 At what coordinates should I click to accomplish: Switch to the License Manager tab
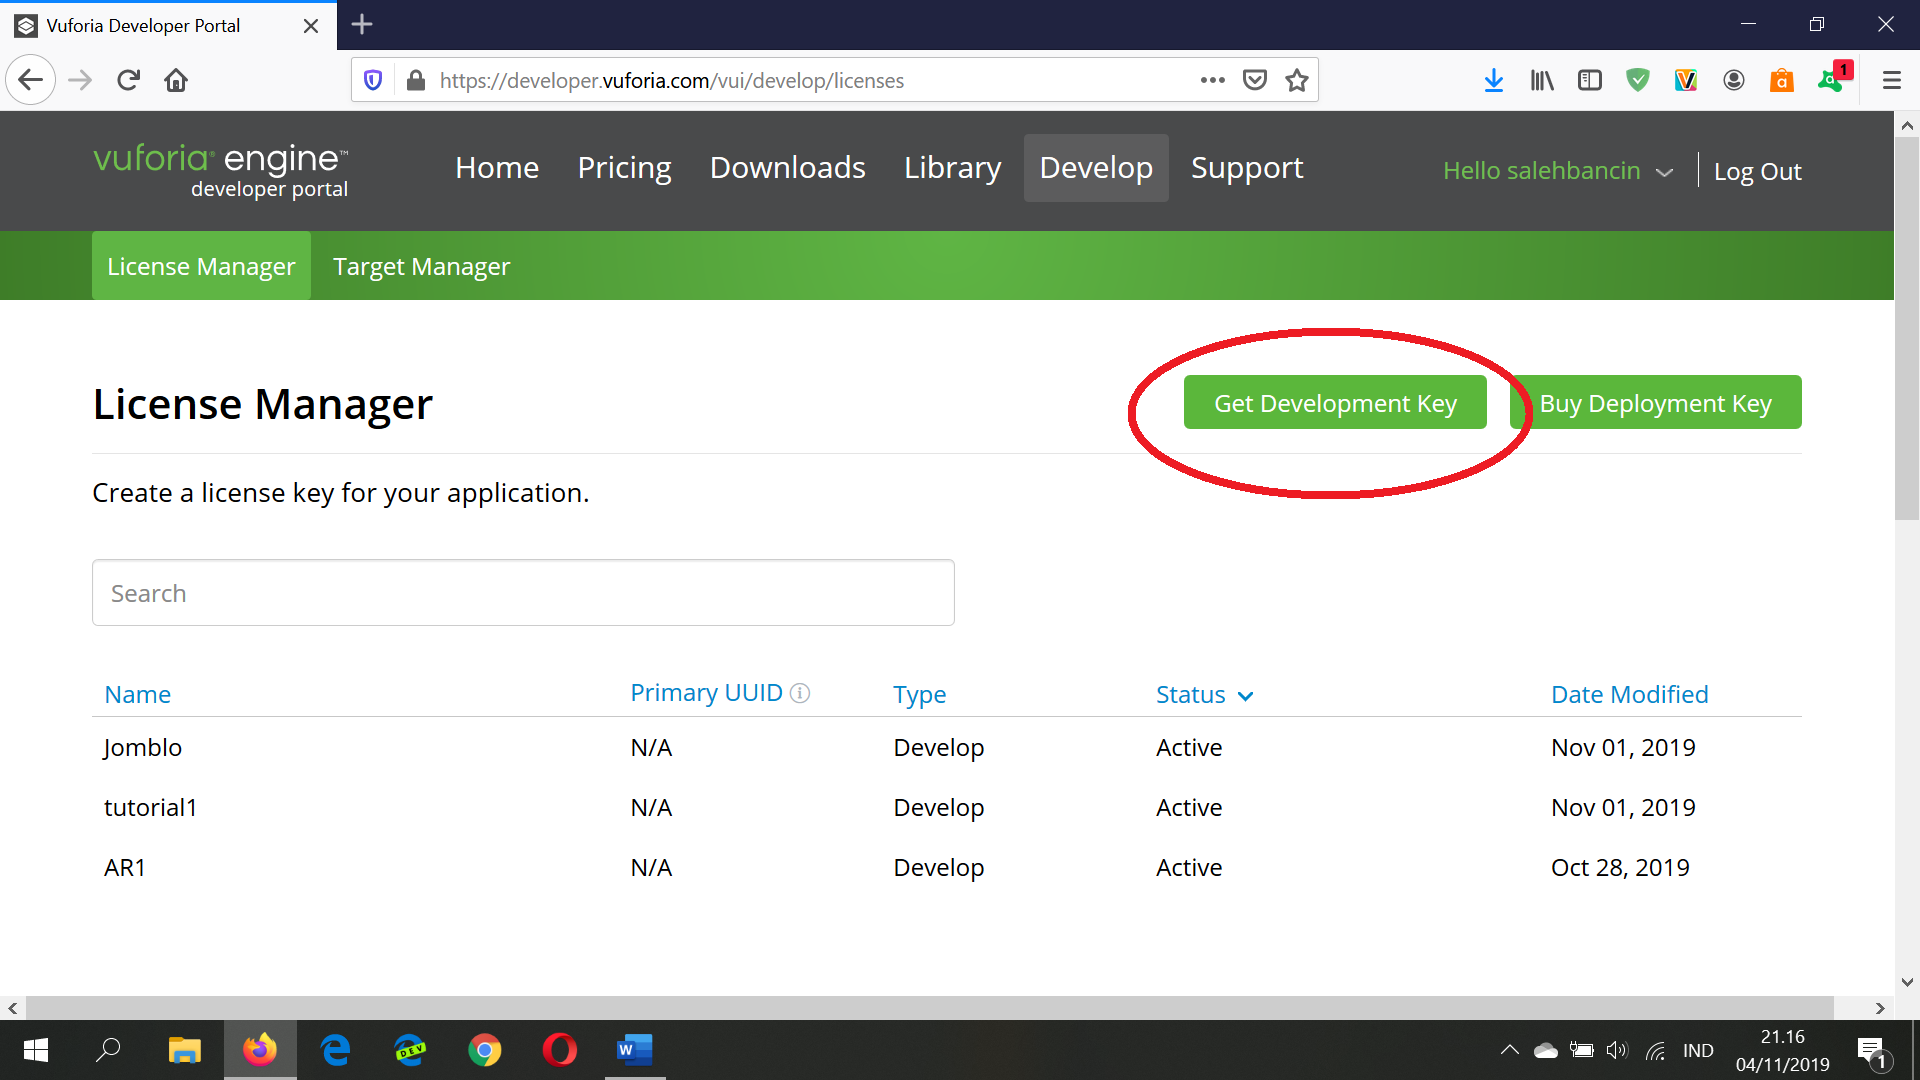tap(201, 266)
